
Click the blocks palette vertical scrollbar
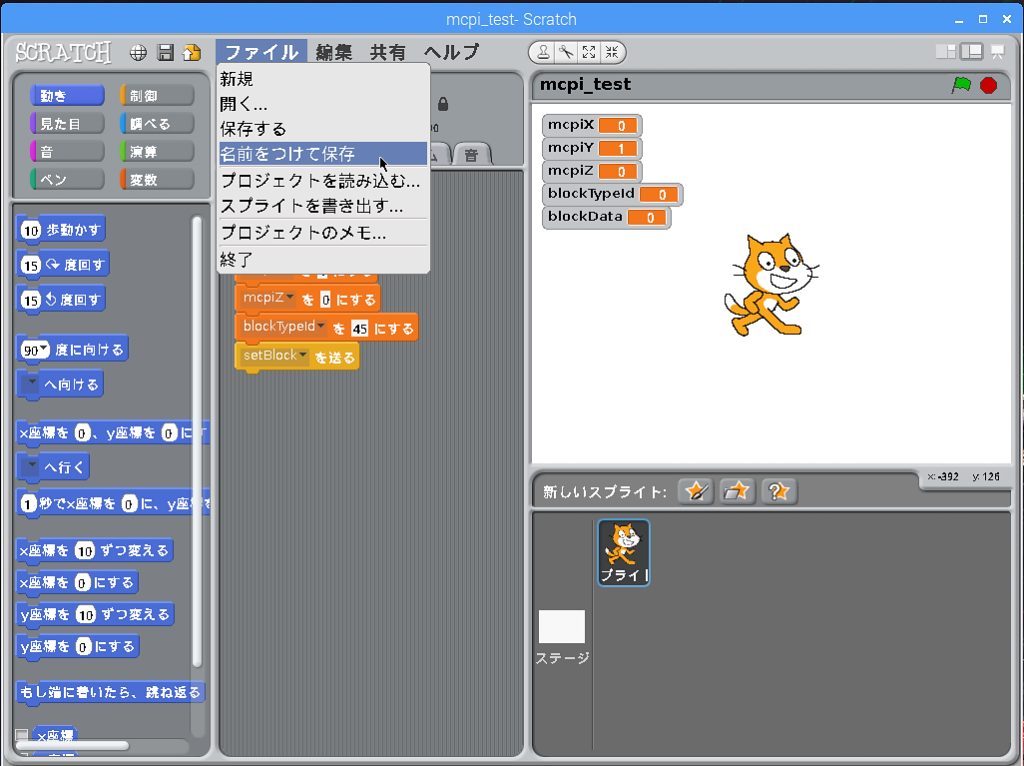(197, 441)
